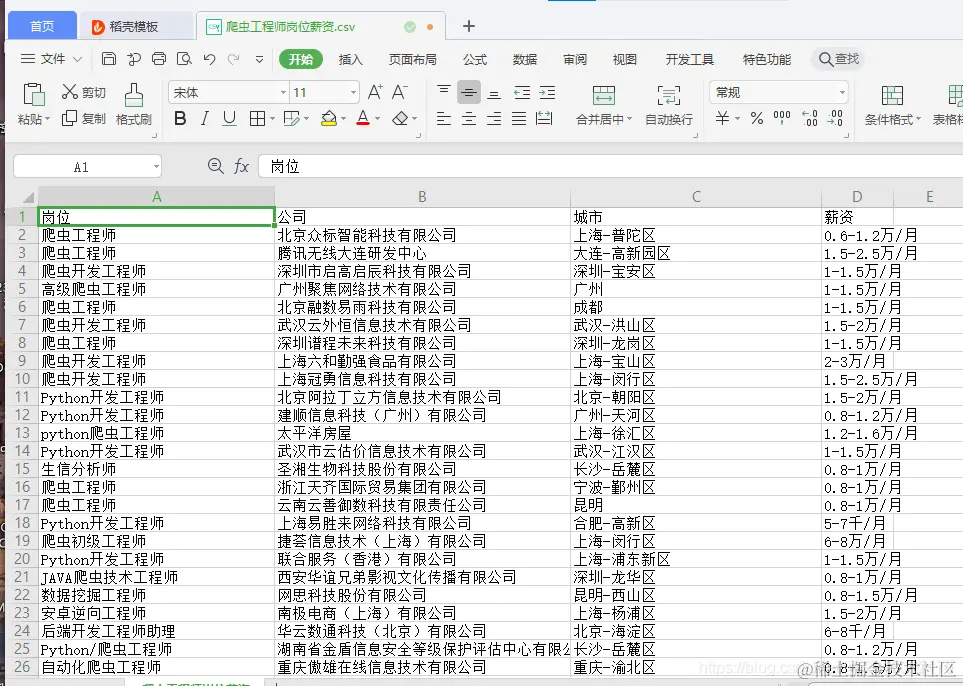Undo the last action
Image resolution: width=963 pixels, height=686 pixels.
209,59
